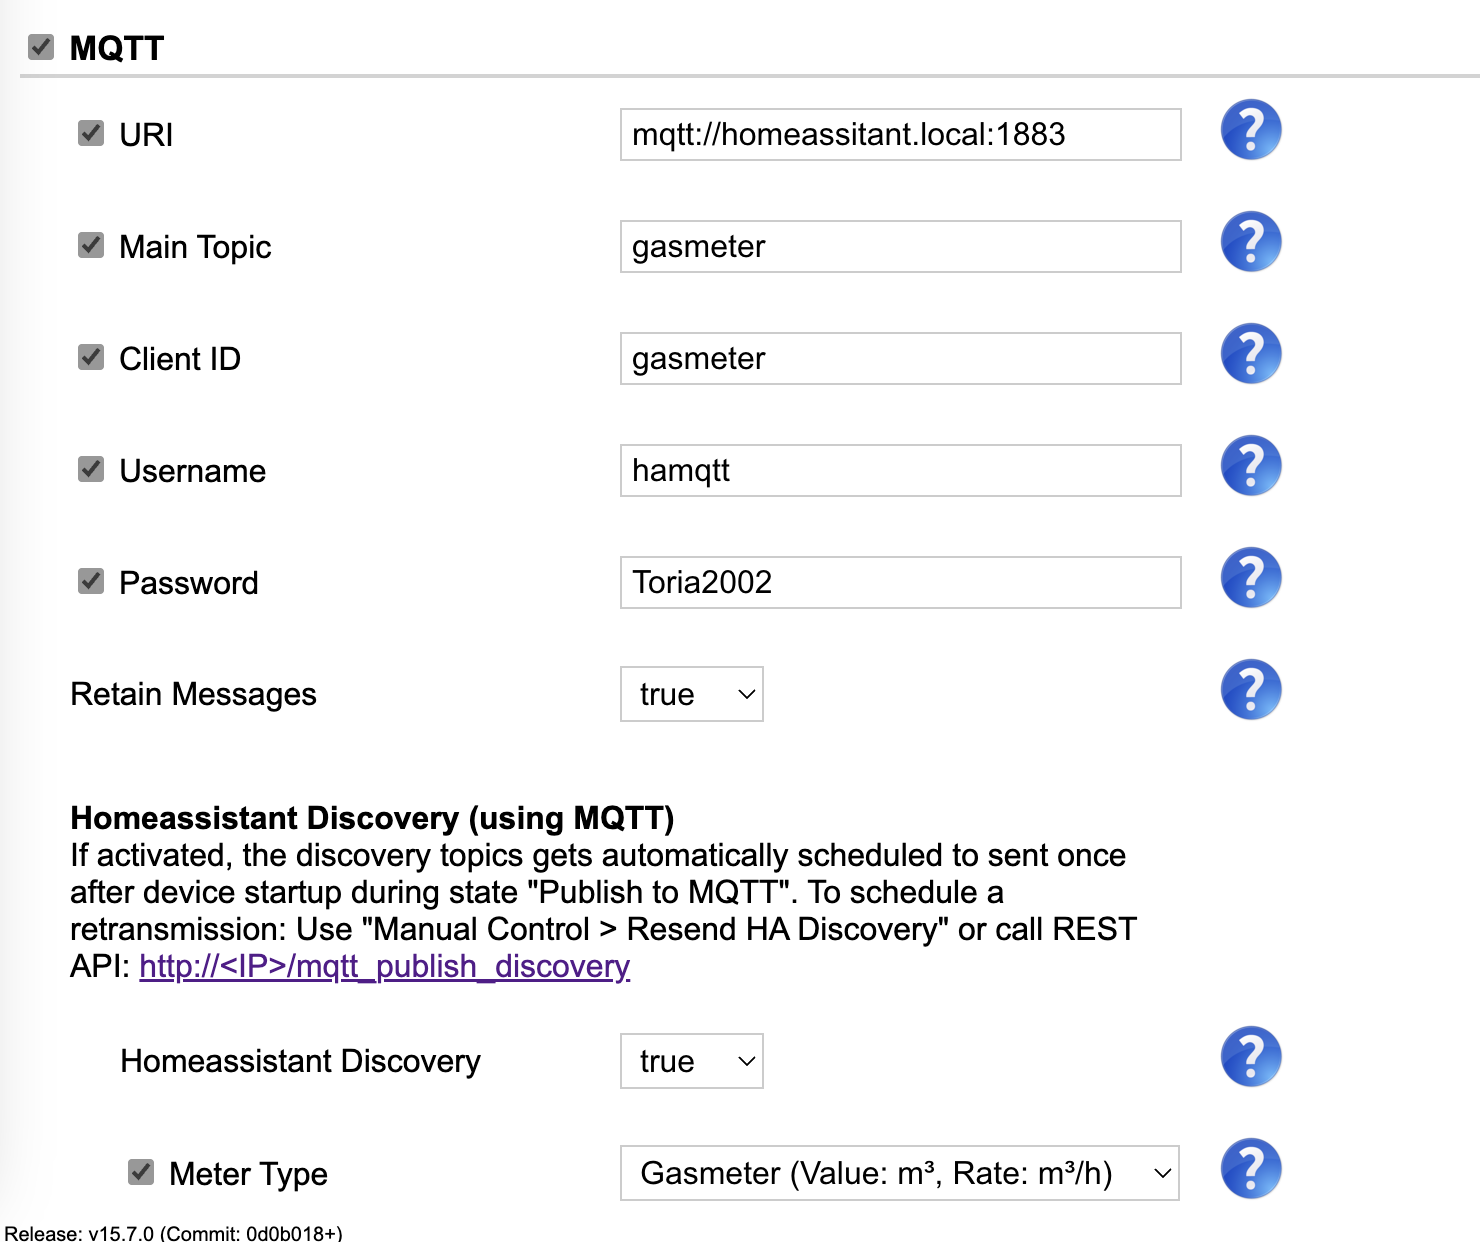The height and width of the screenshot is (1242, 1480).
Task: Untick the Password checkbox
Action: [91, 581]
